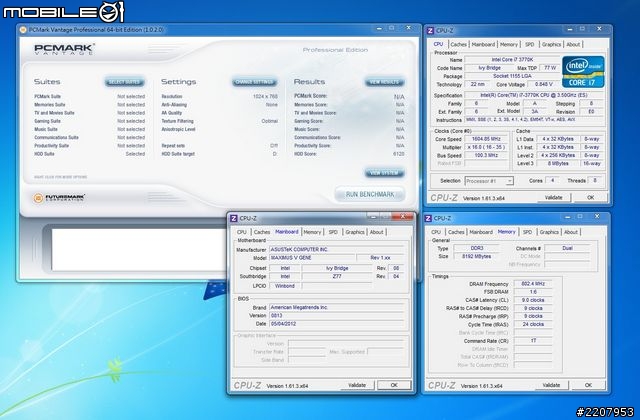Screen dimensions: 640x420
Task: Open Mainboard tab in top-right CPU-Z window
Action: pos(483,44)
